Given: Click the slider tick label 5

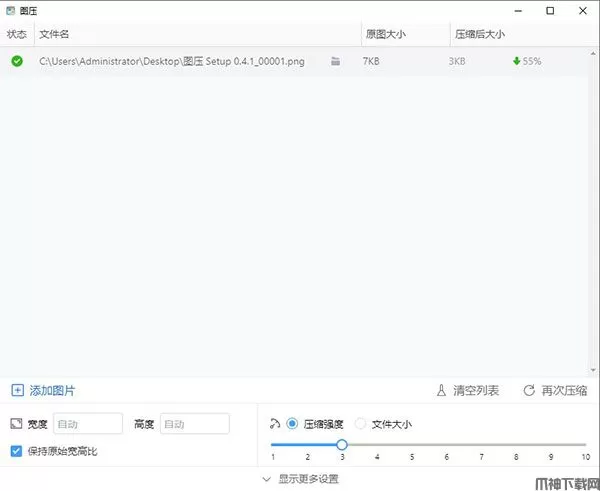Looking at the screenshot, I should point(412,457).
